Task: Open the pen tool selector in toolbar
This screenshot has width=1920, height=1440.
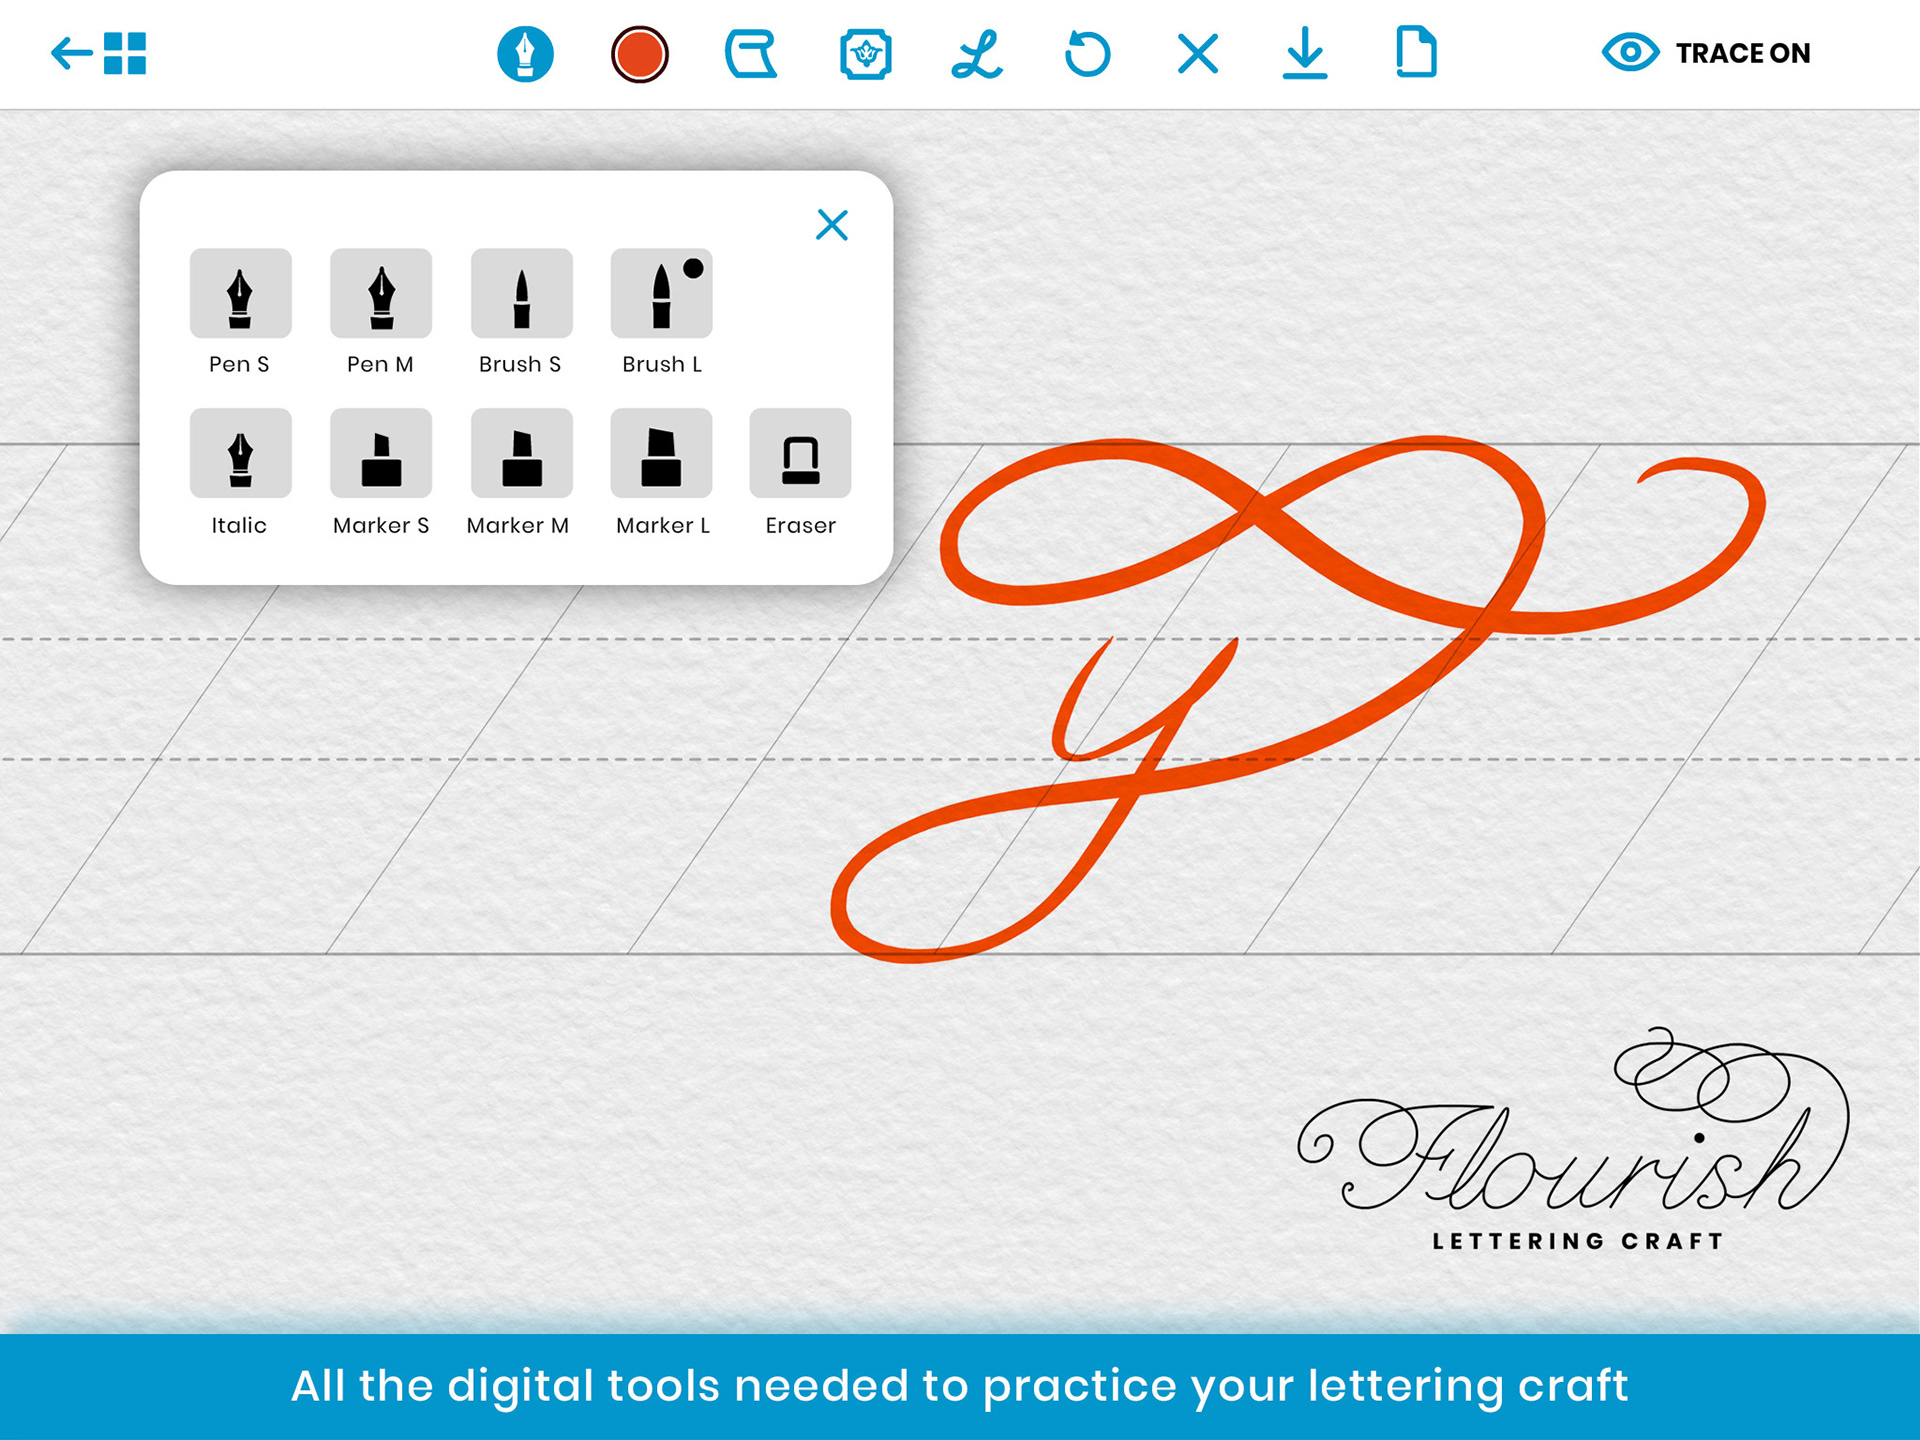Action: point(525,54)
